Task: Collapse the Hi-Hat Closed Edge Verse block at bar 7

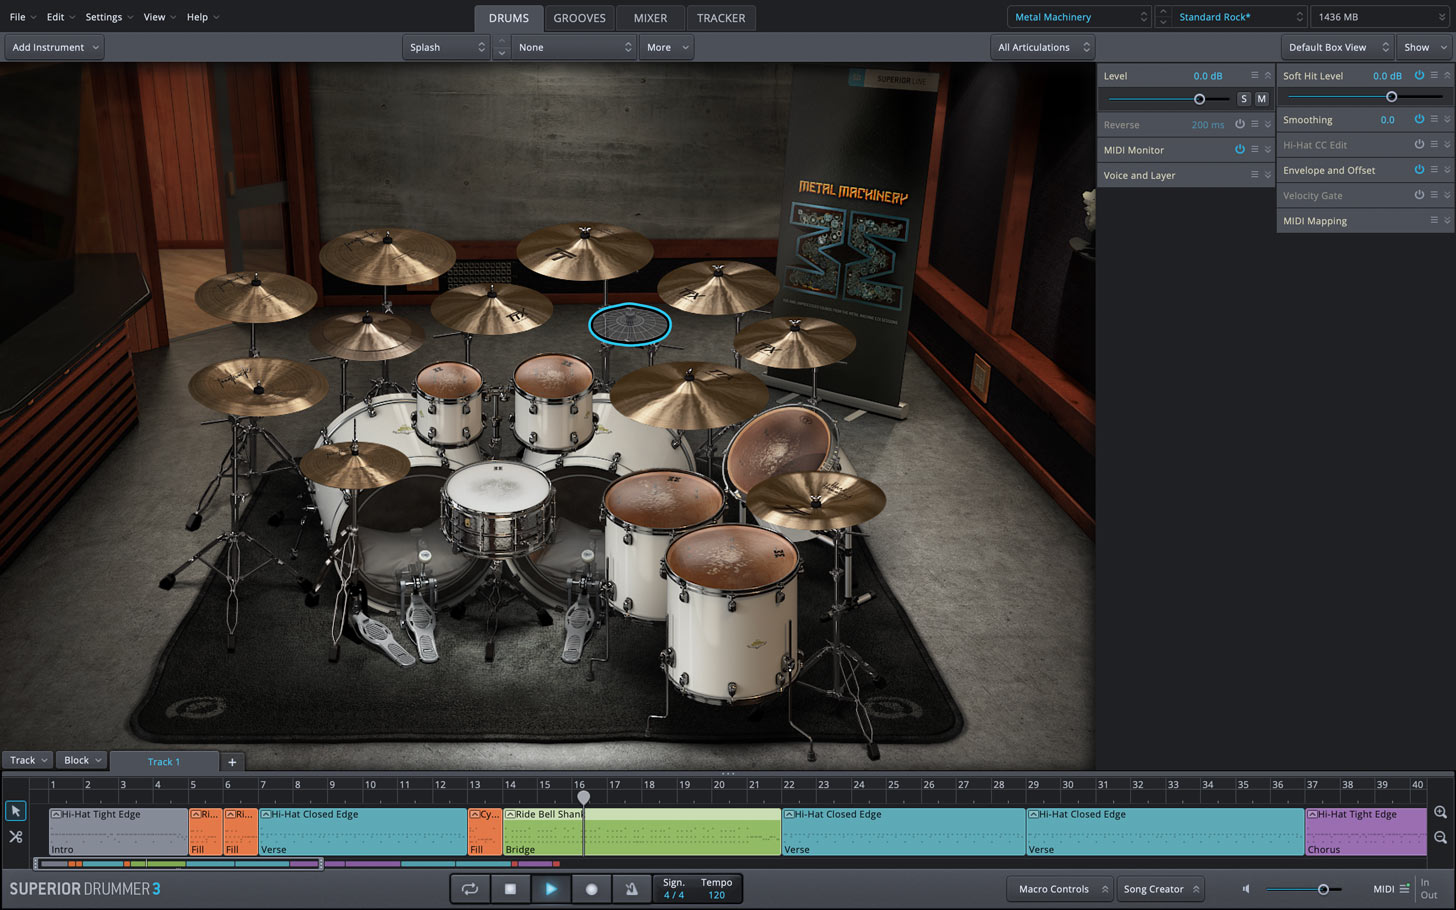Action: (266, 814)
